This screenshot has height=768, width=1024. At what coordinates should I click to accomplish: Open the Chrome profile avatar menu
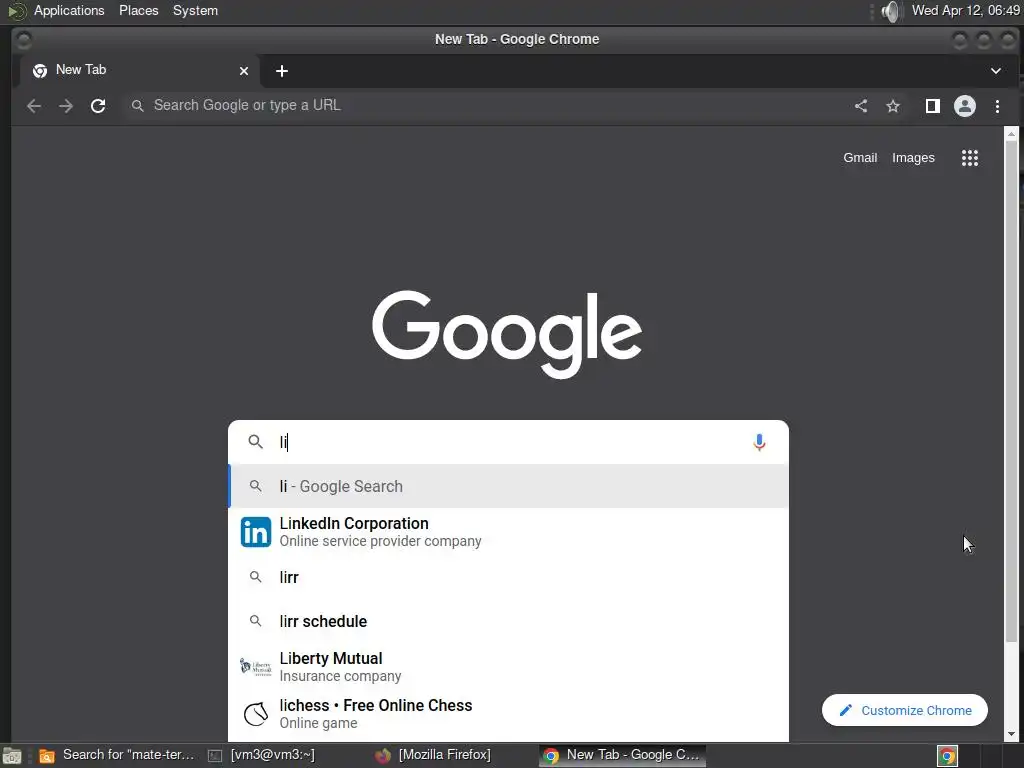pos(965,106)
